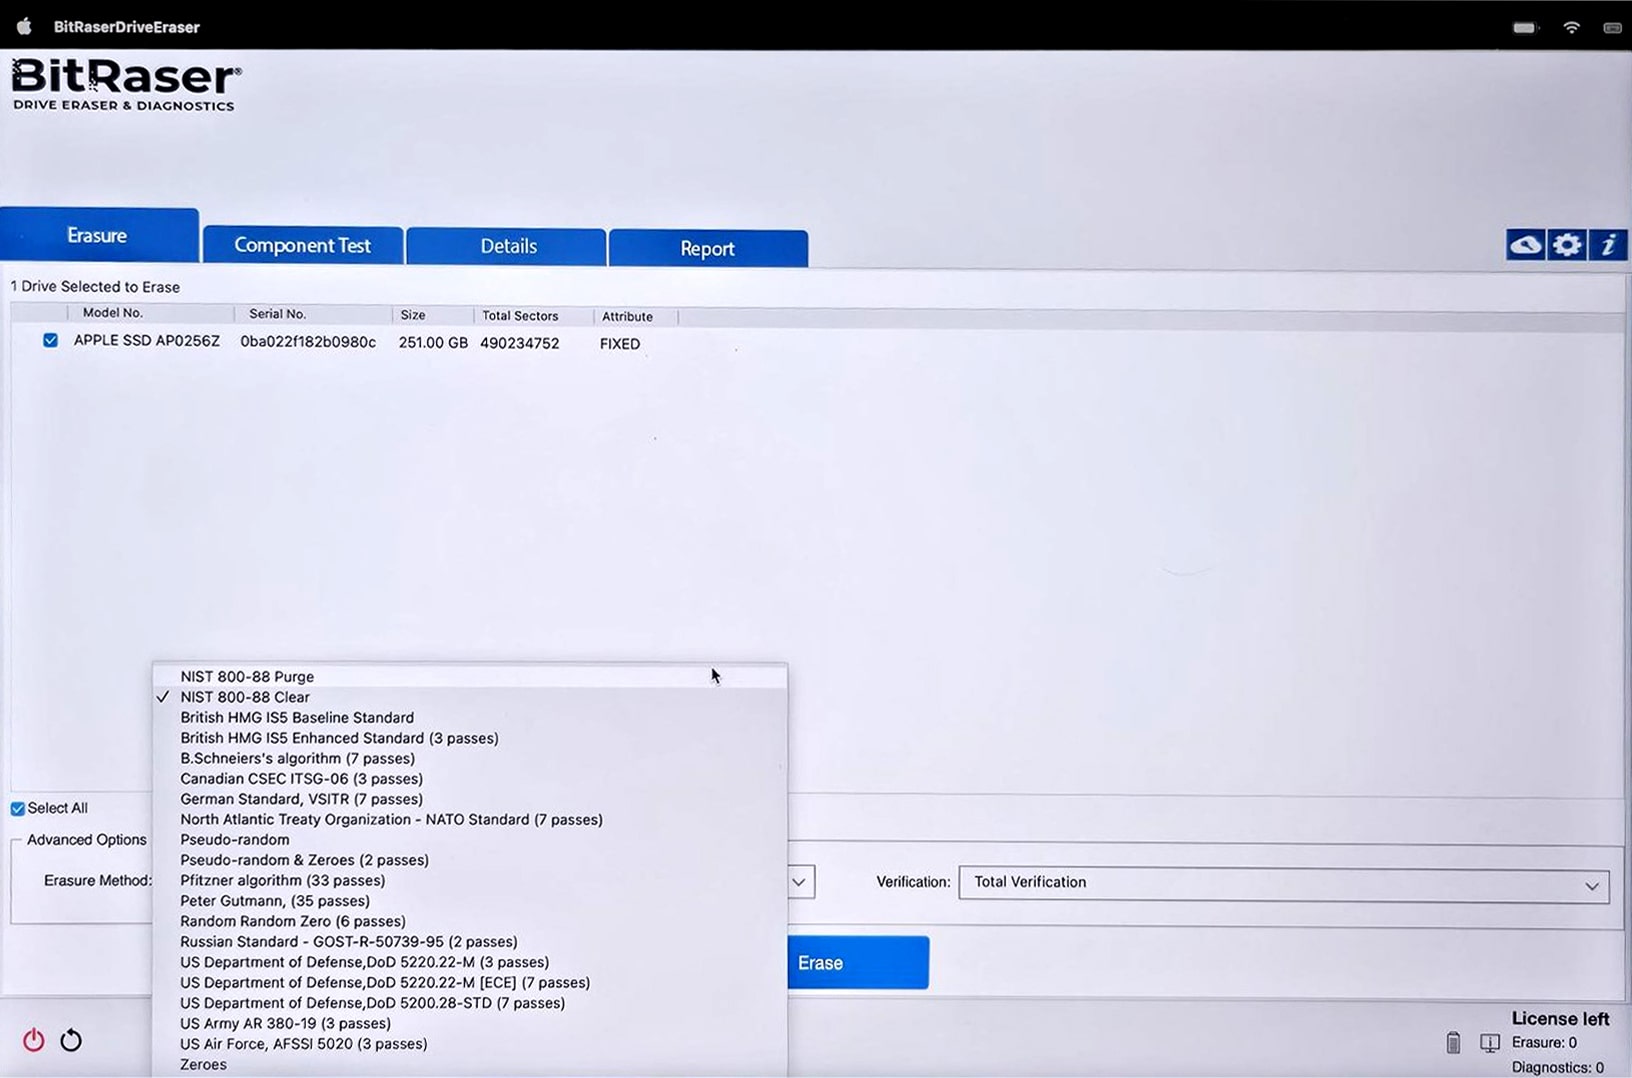Screen dimensions: 1632x1078
Task: Click the Wi-Fi icon in menu bar
Action: click(x=1571, y=27)
